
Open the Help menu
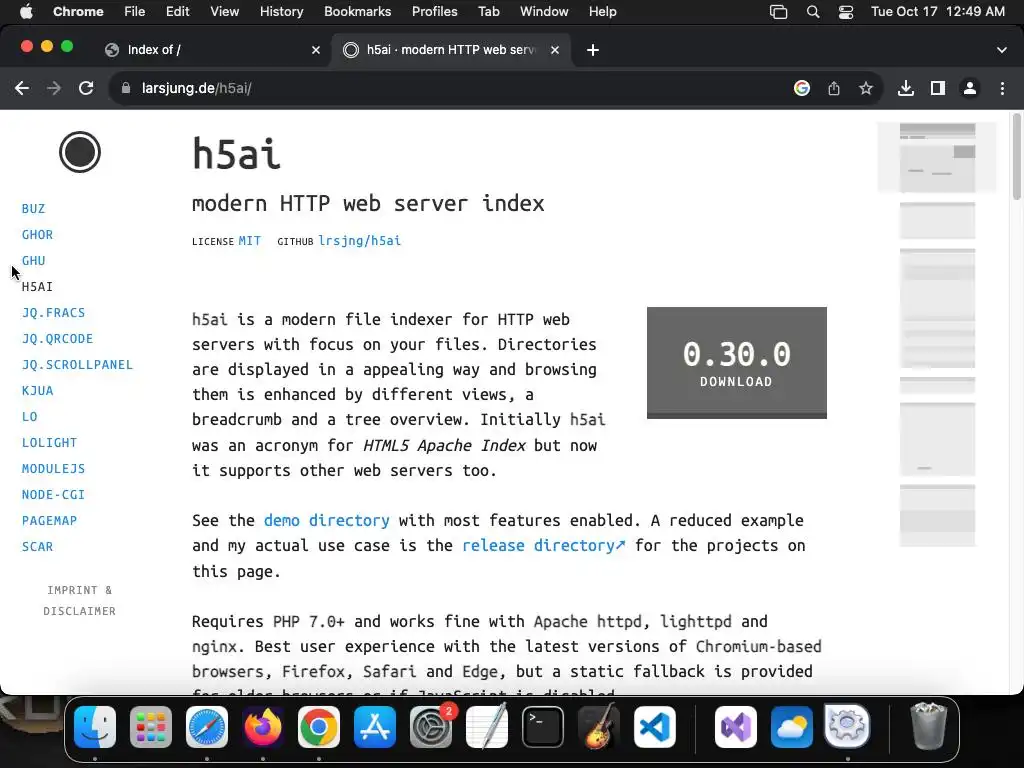[x=602, y=12]
